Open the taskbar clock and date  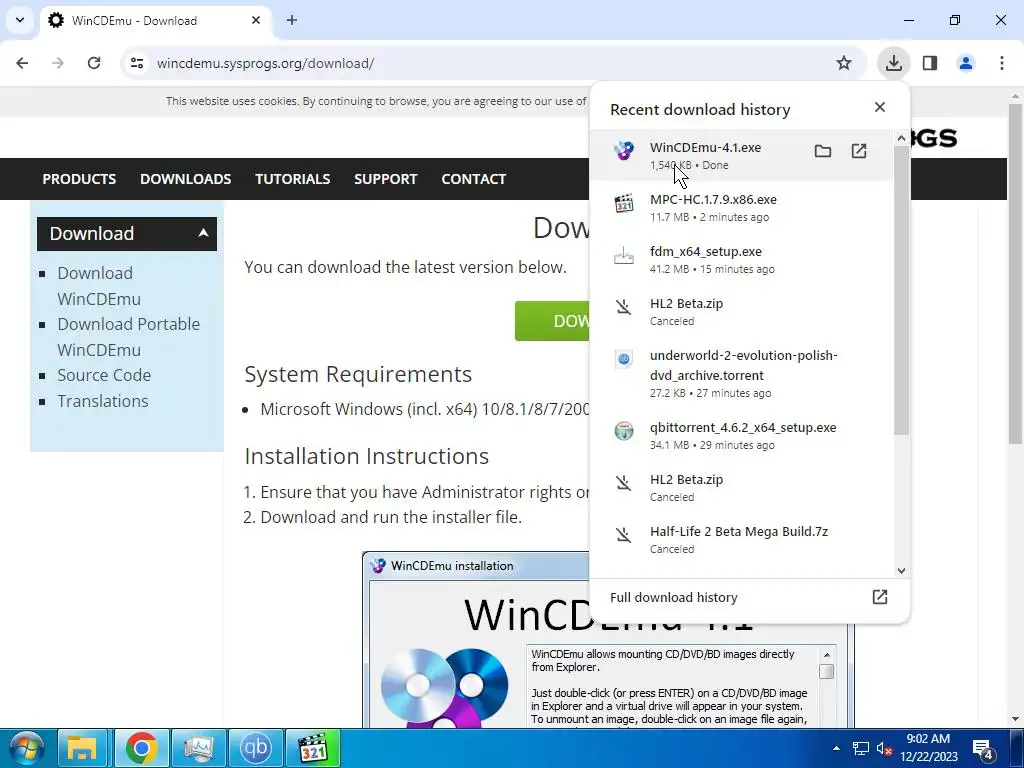929,748
